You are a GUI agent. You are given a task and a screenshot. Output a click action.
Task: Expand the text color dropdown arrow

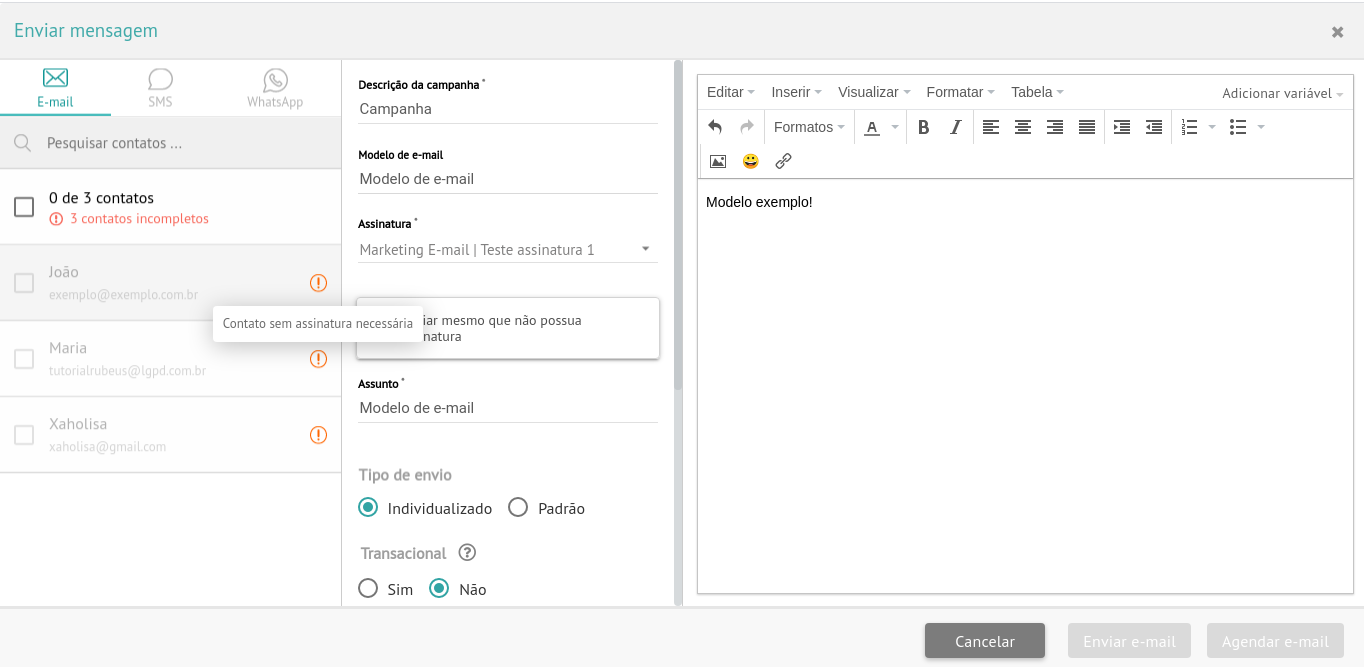click(895, 127)
